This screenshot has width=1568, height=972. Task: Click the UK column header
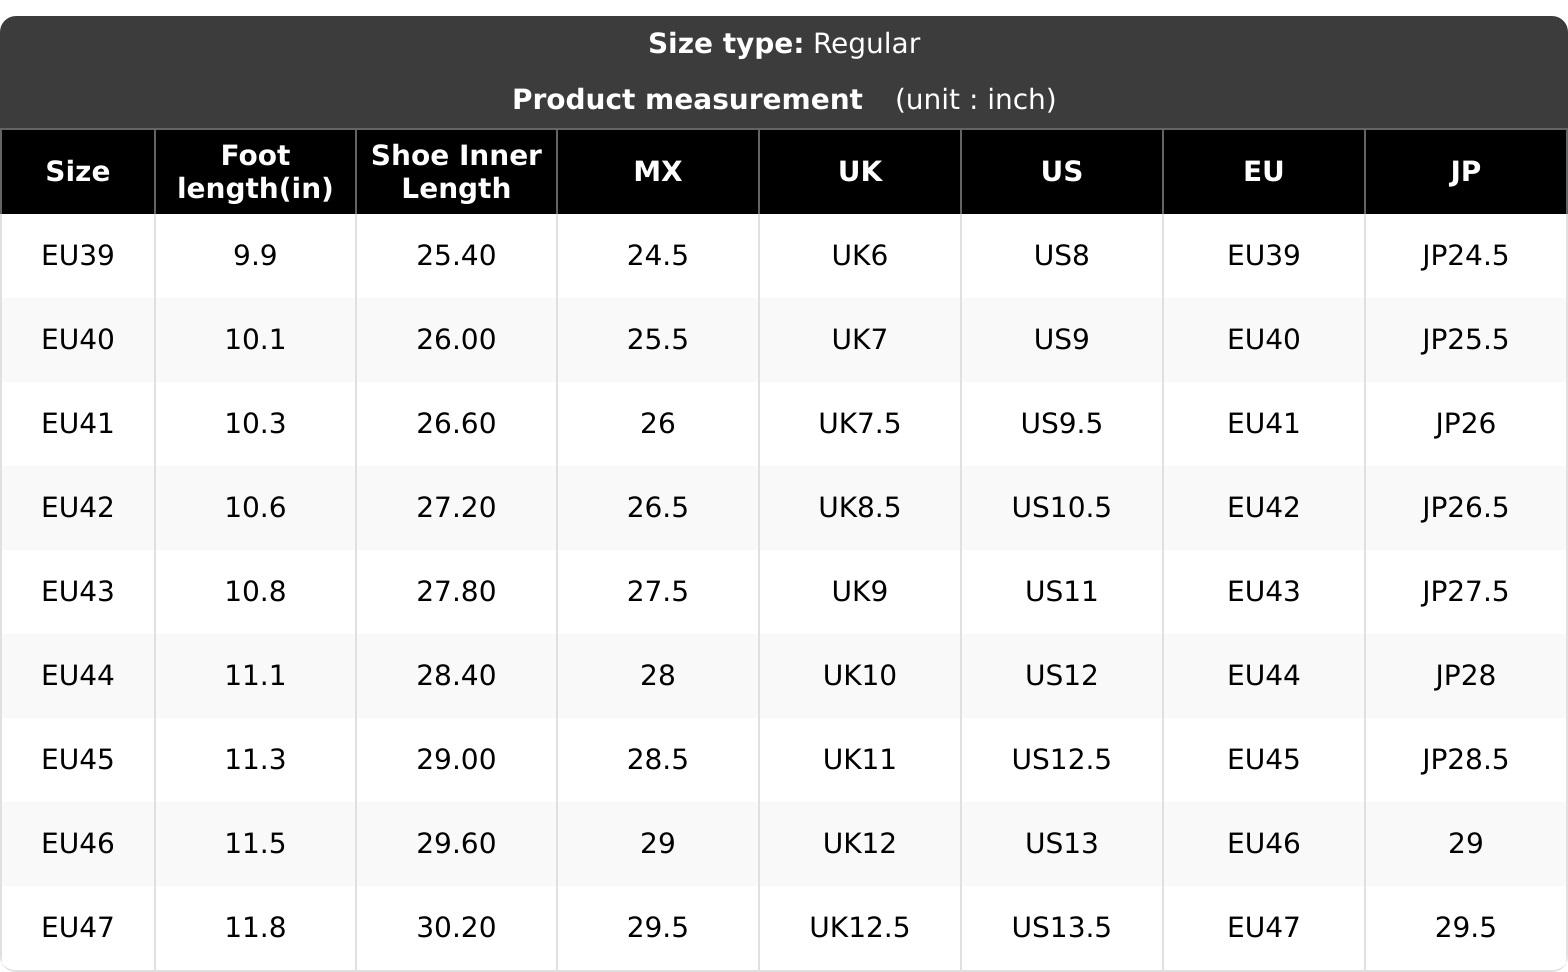click(x=860, y=171)
